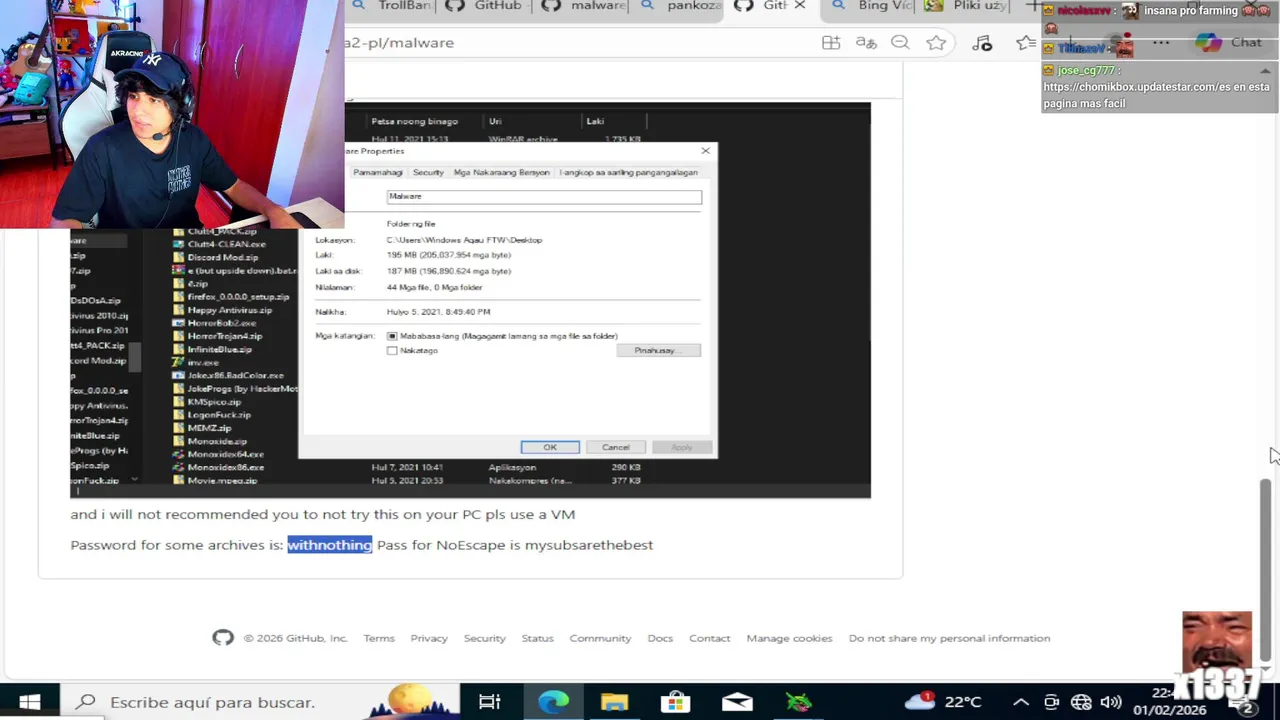Open Task View on the taskbar

pyautogui.click(x=489, y=702)
